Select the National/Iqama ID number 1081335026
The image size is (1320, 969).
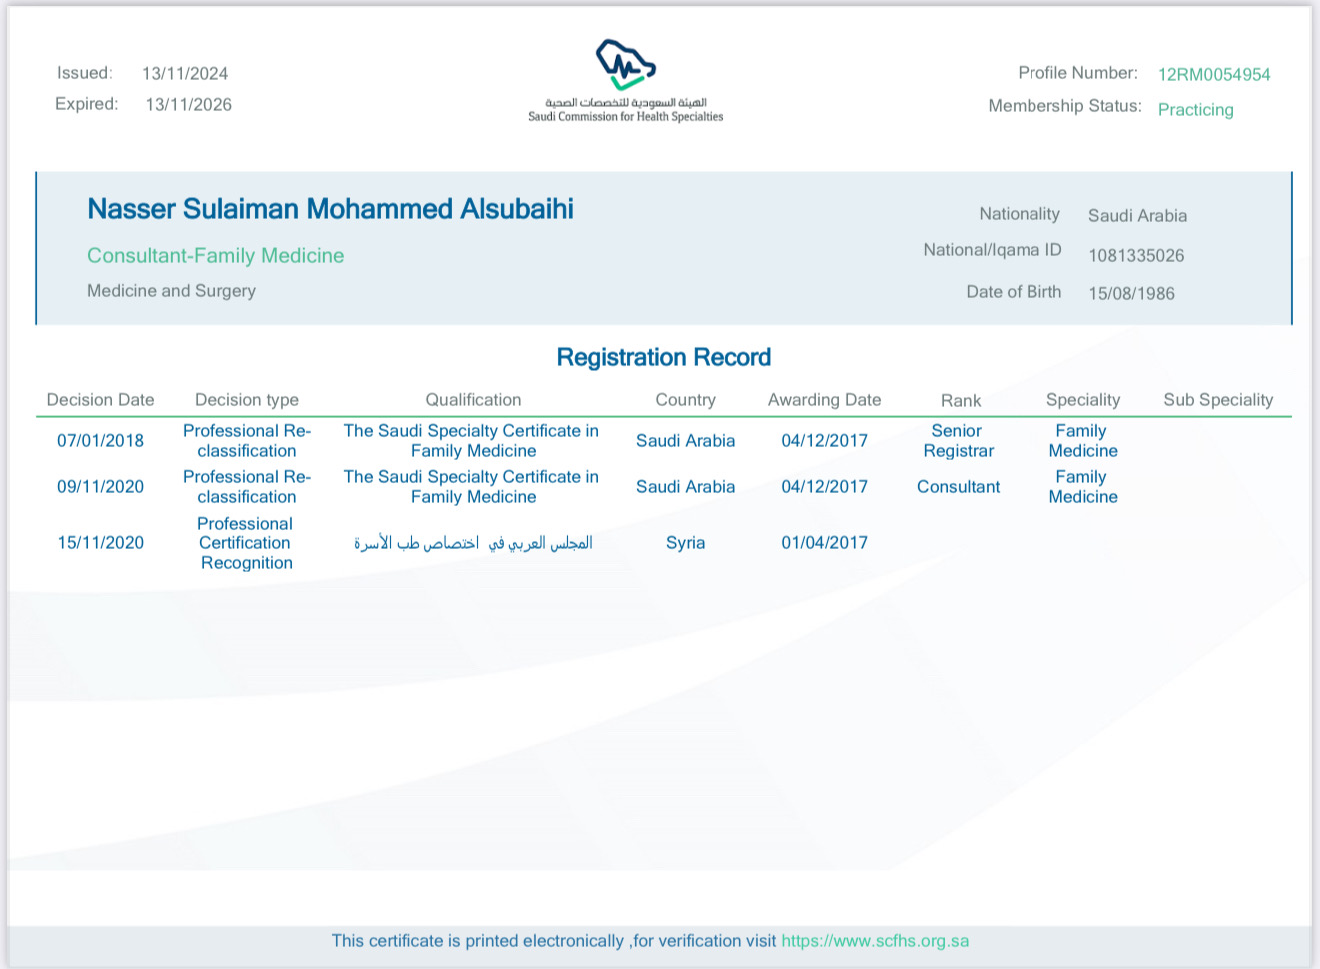1135,256
